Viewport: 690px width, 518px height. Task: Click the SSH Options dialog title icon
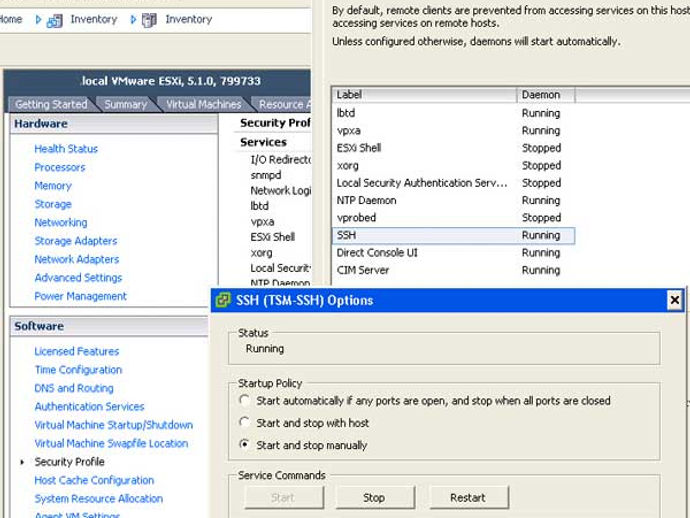(x=223, y=300)
